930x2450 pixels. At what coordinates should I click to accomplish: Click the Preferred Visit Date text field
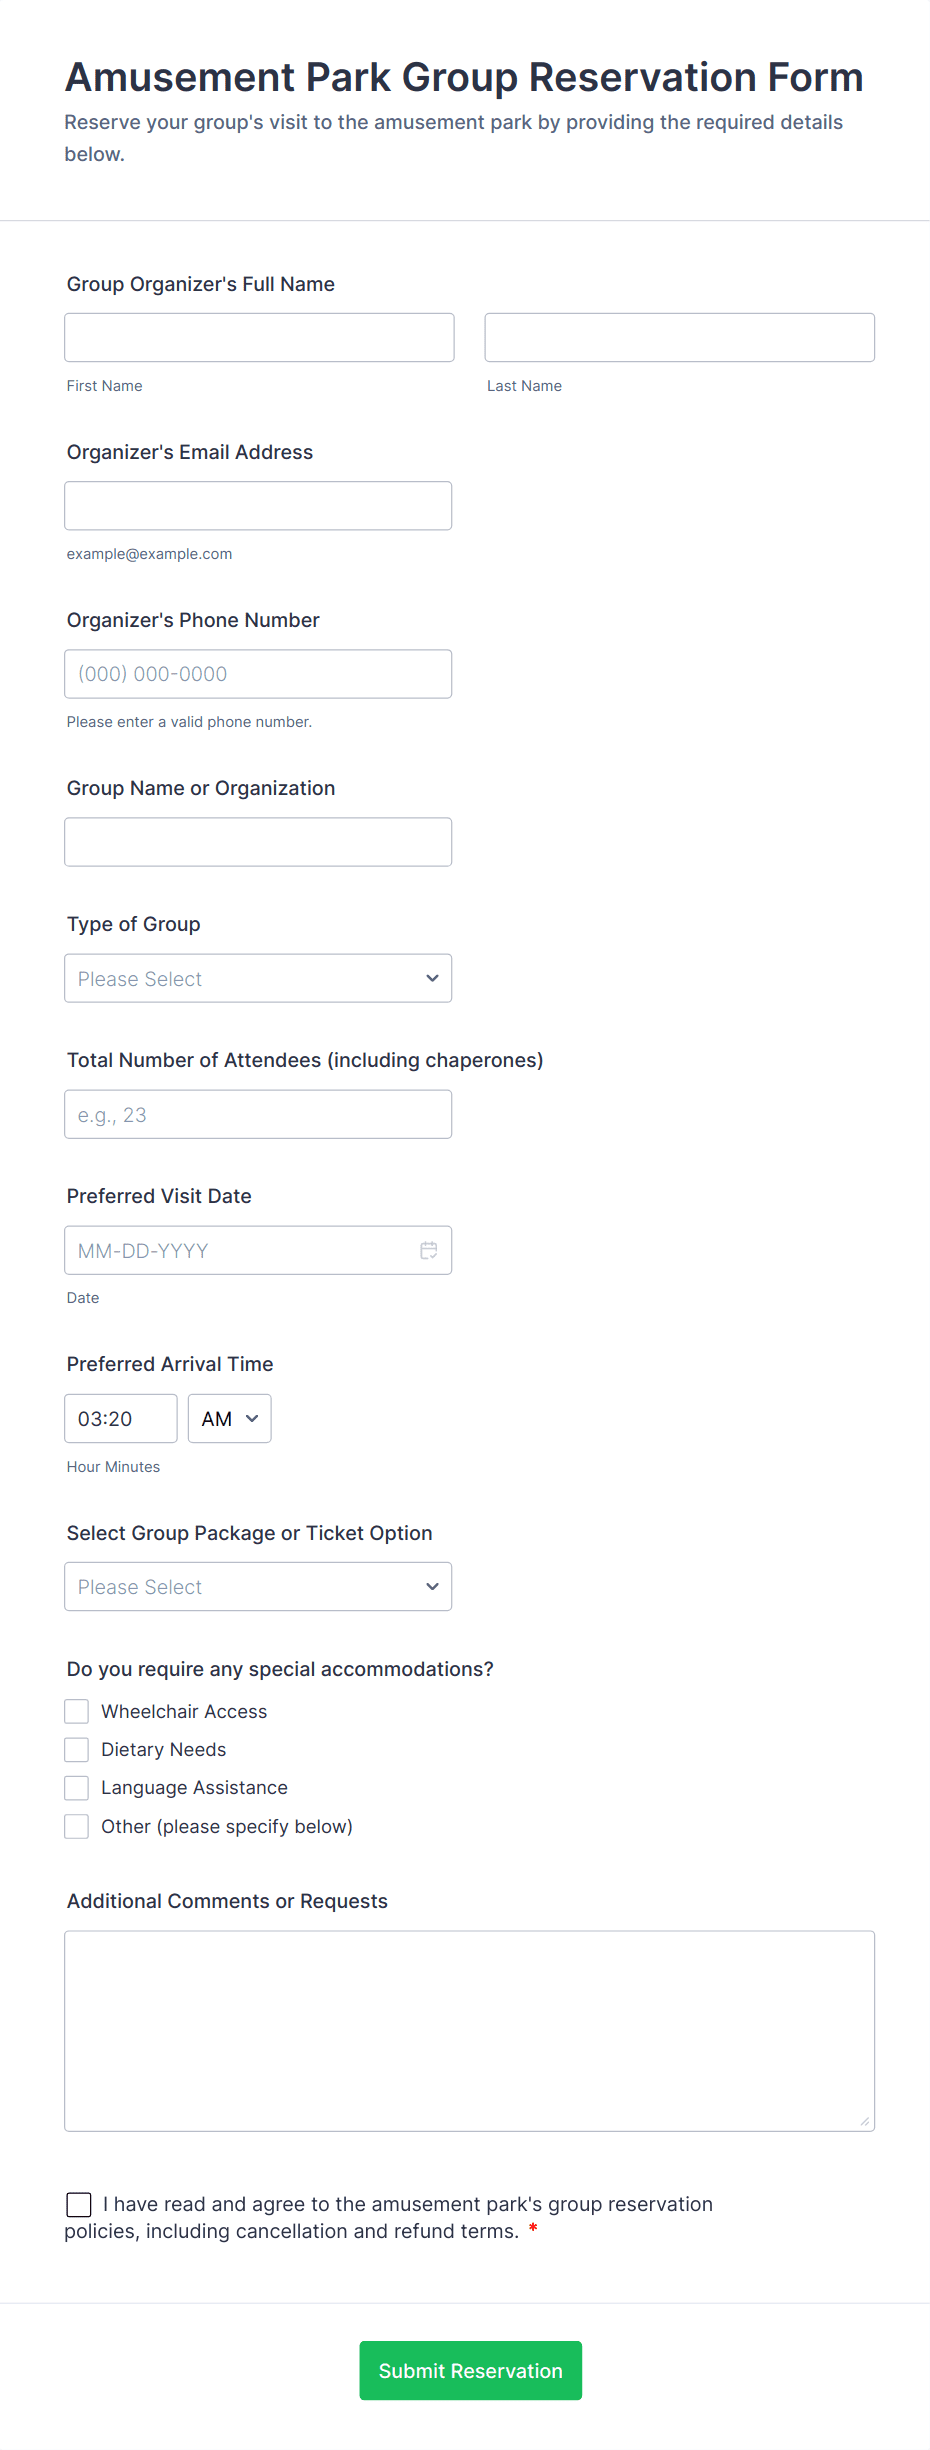(x=240, y=1250)
